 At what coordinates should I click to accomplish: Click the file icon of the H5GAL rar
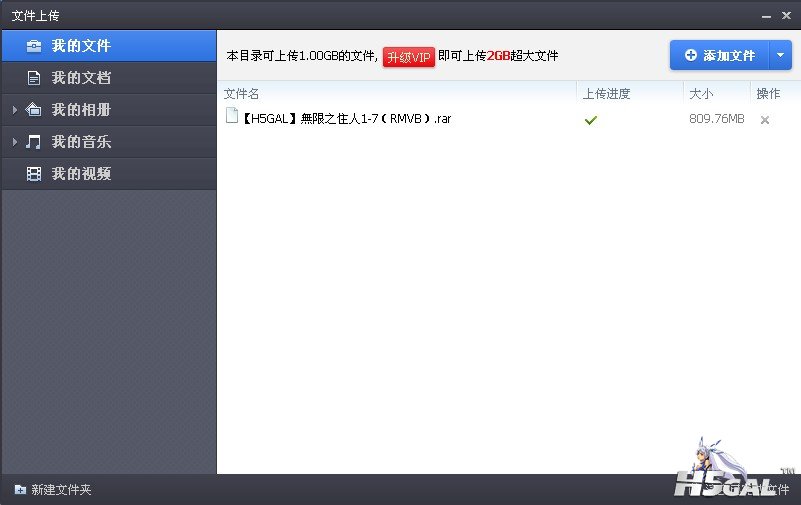coord(232,118)
